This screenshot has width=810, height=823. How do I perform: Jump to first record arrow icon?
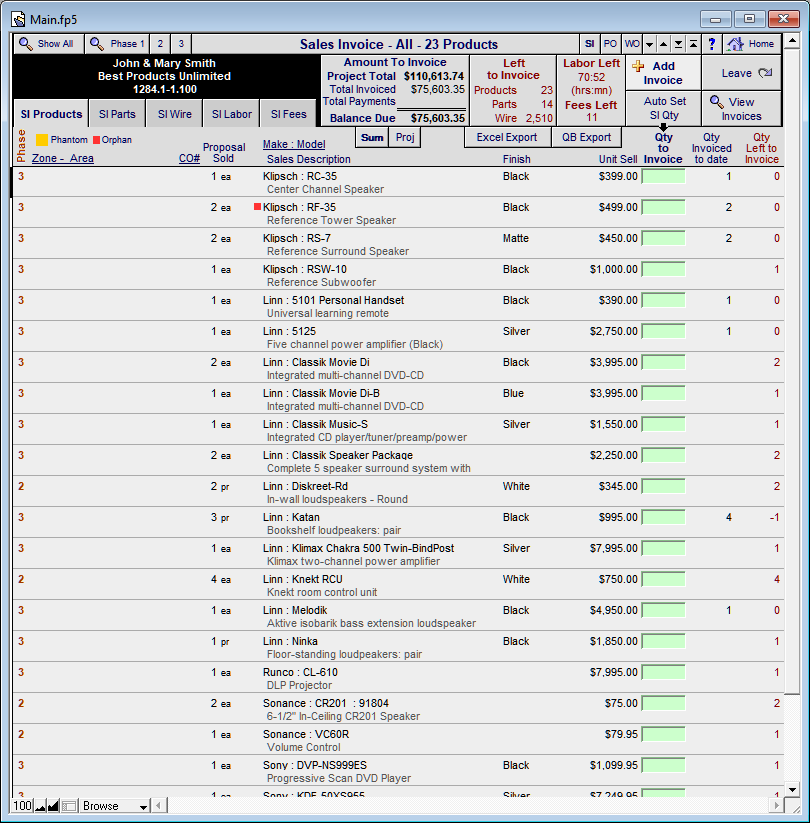(x=693, y=44)
